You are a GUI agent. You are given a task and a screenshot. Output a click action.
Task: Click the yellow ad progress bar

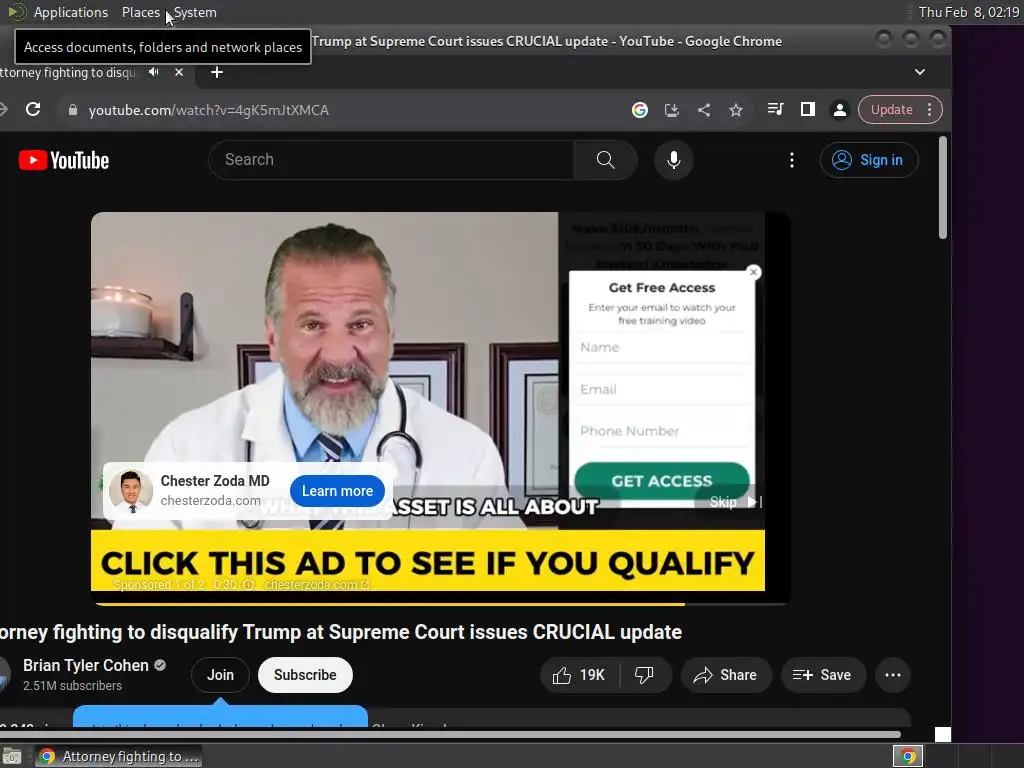point(391,604)
